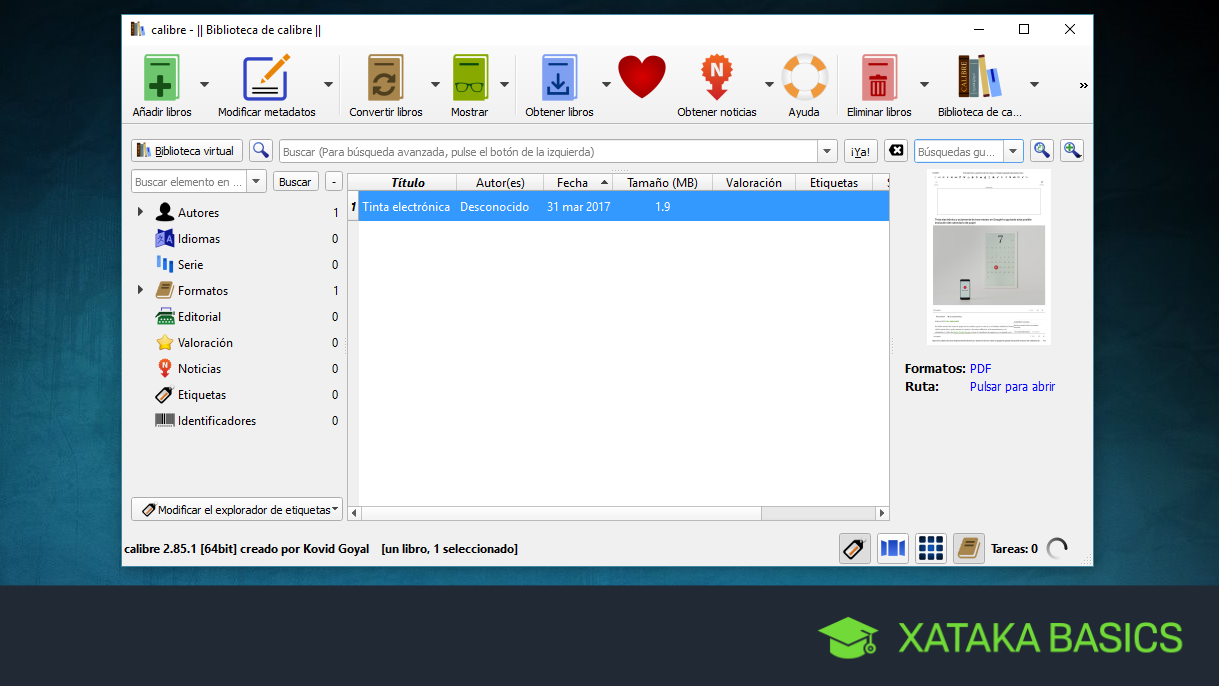
Task: Select the Valoración tree item
Action: [205, 342]
